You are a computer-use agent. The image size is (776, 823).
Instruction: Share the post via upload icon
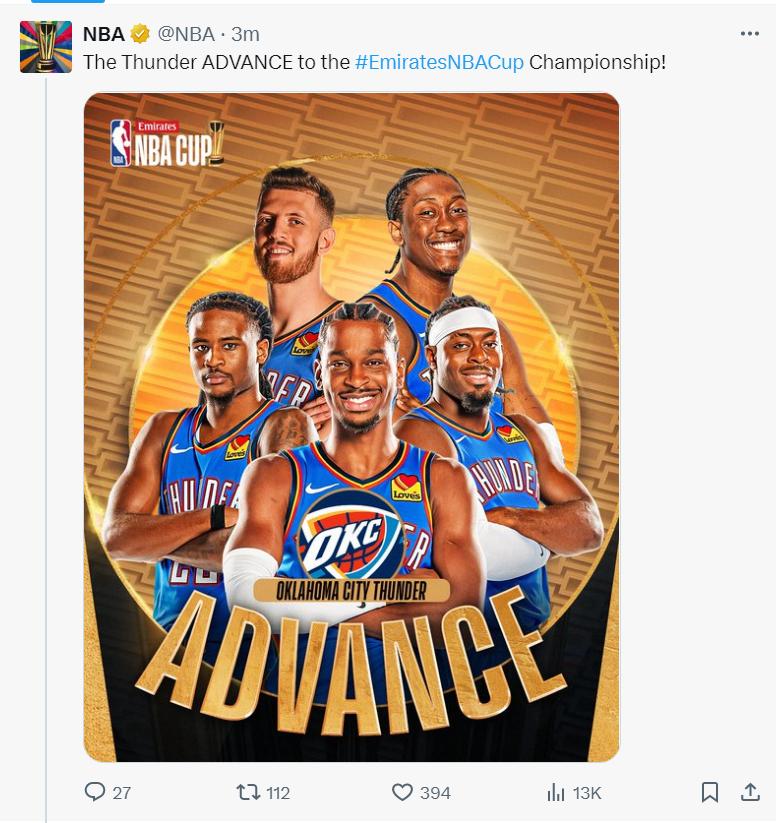750,792
